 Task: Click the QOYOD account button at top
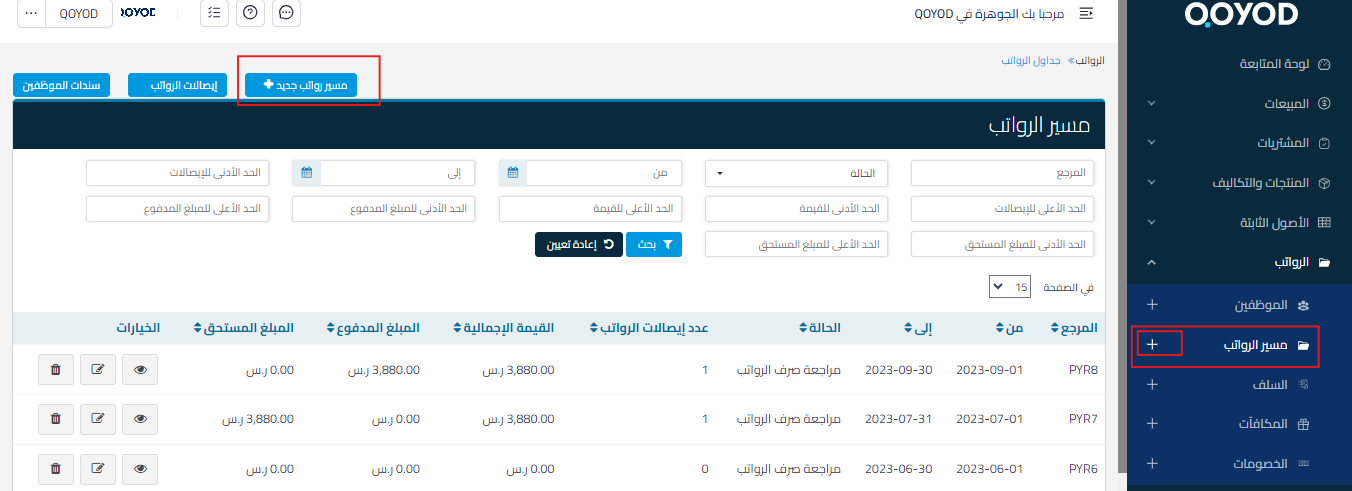pyautogui.click(x=79, y=14)
